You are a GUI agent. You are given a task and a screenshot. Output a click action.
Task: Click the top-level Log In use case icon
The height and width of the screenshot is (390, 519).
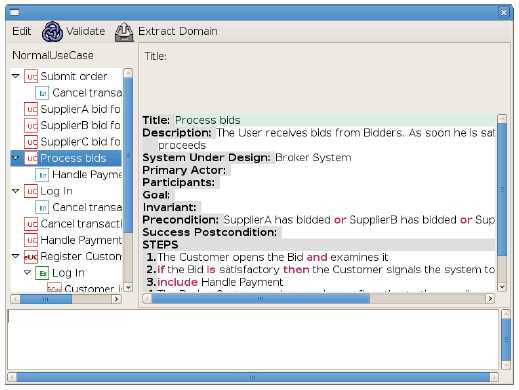[31, 191]
